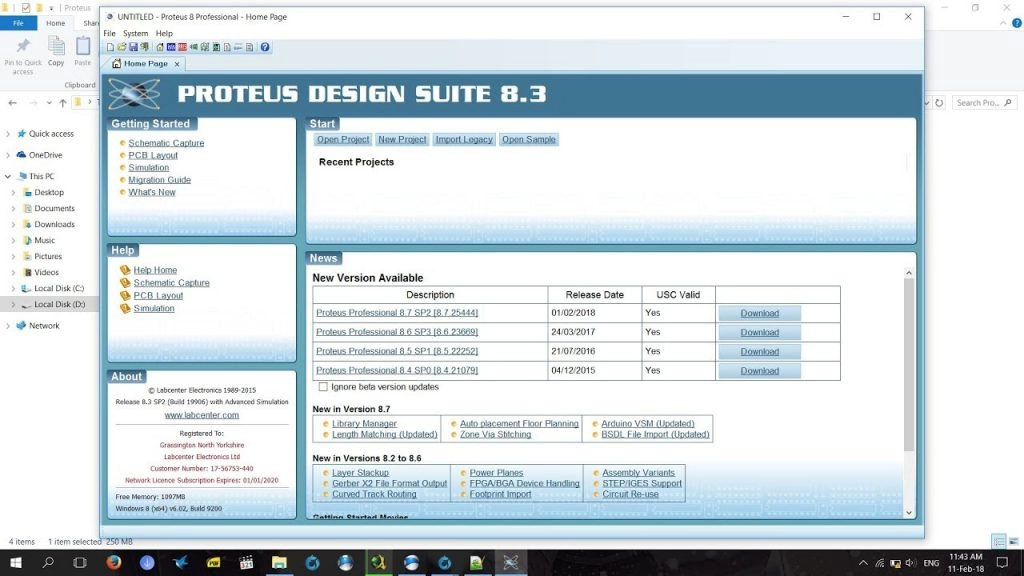Open PCB Layout link in Getting Started

point(153,155)
